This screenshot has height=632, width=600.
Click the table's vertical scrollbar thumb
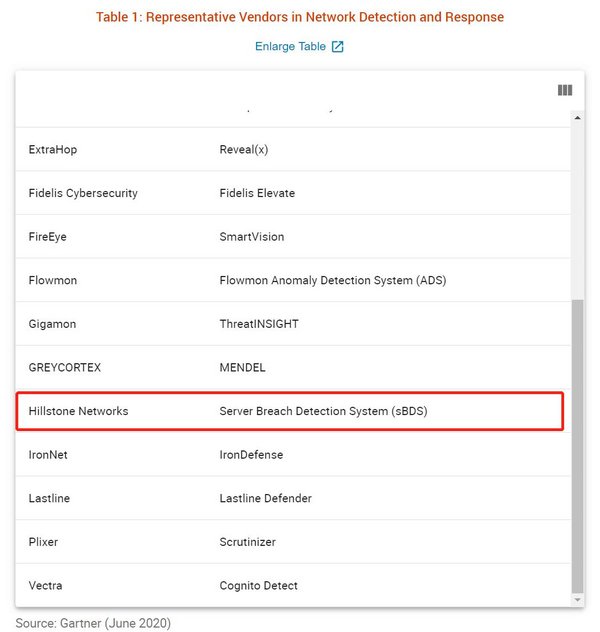(577, 447)
